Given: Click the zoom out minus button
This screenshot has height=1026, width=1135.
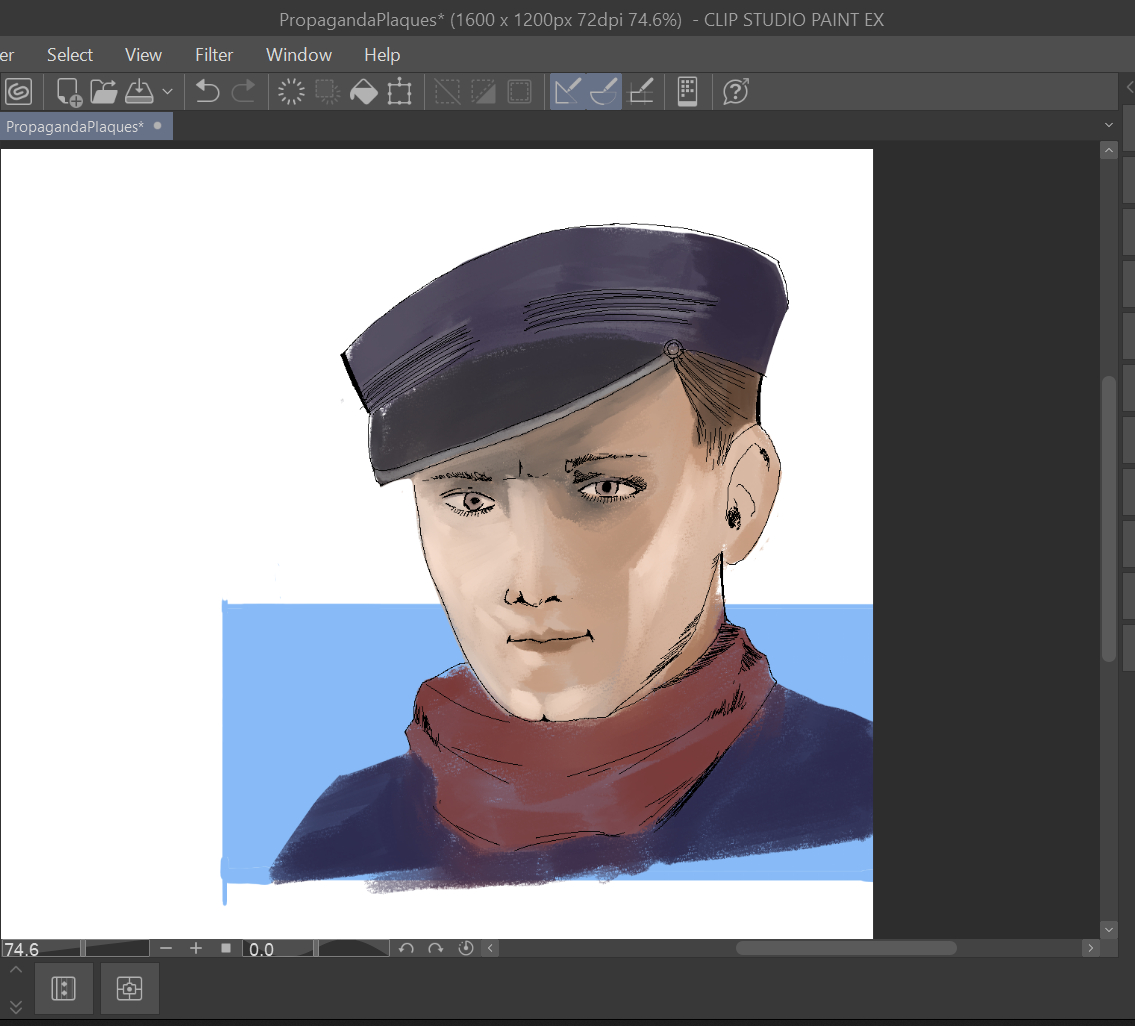Looking at the screenshot, I should pyautogui.click(x=166, y=948).
